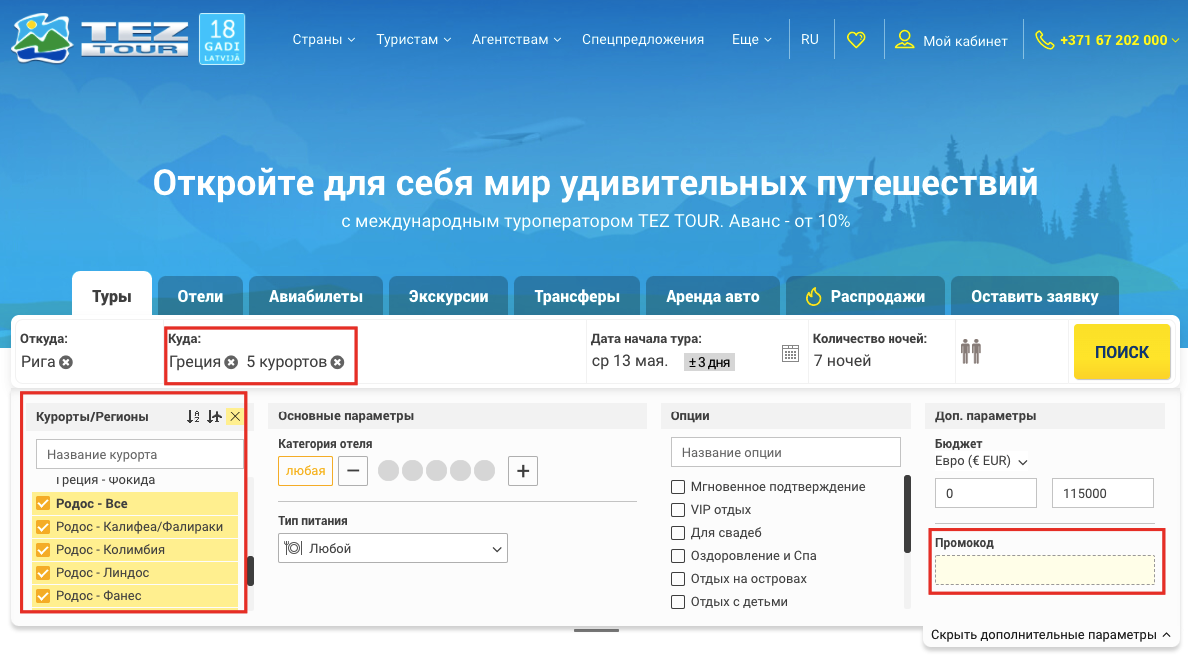This screenshot has width=1188, height=655.
Task: Open the Страны menu
Action: coord(324,39)
